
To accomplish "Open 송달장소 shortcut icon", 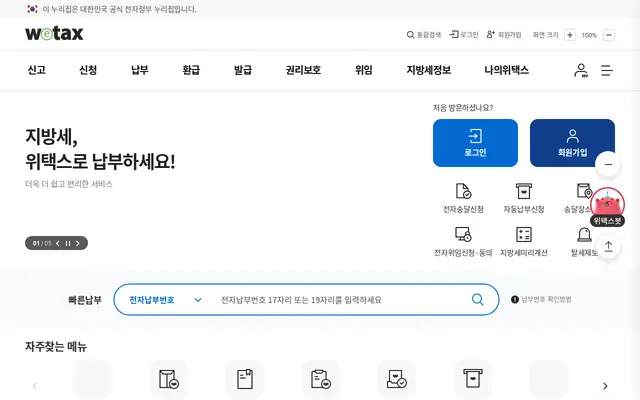I will pos(580,198).
